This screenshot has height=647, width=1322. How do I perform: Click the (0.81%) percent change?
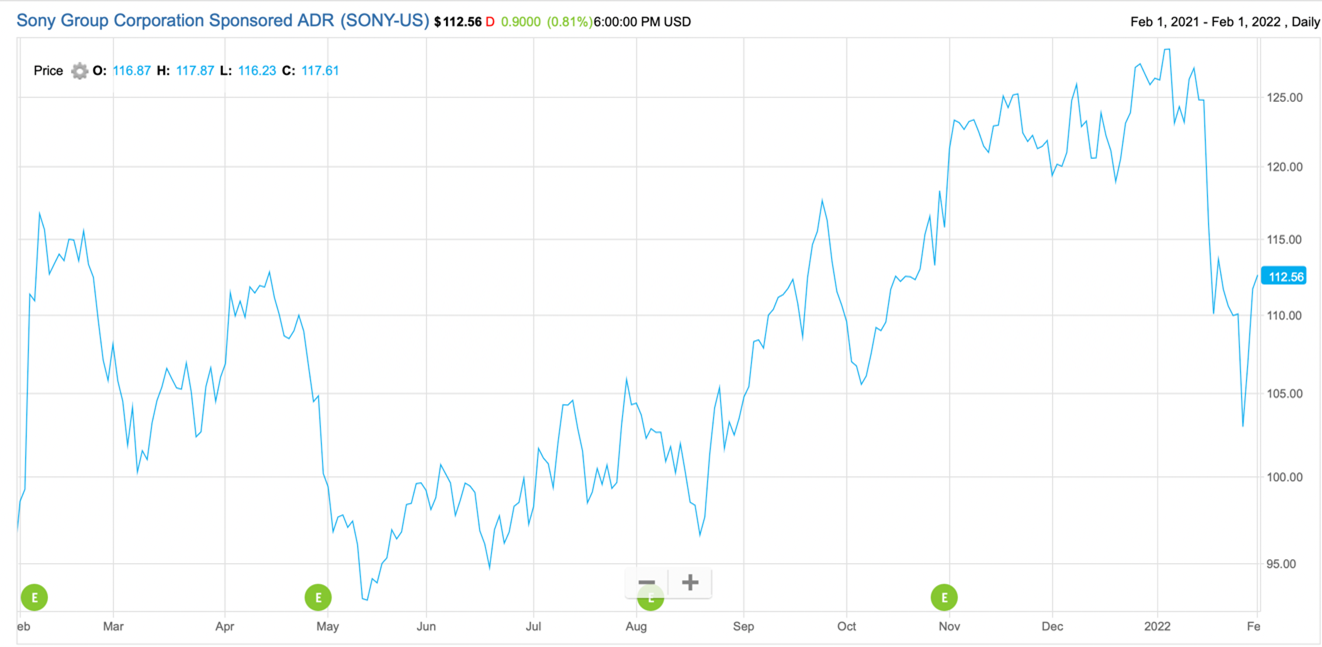[x=569, y=21]
